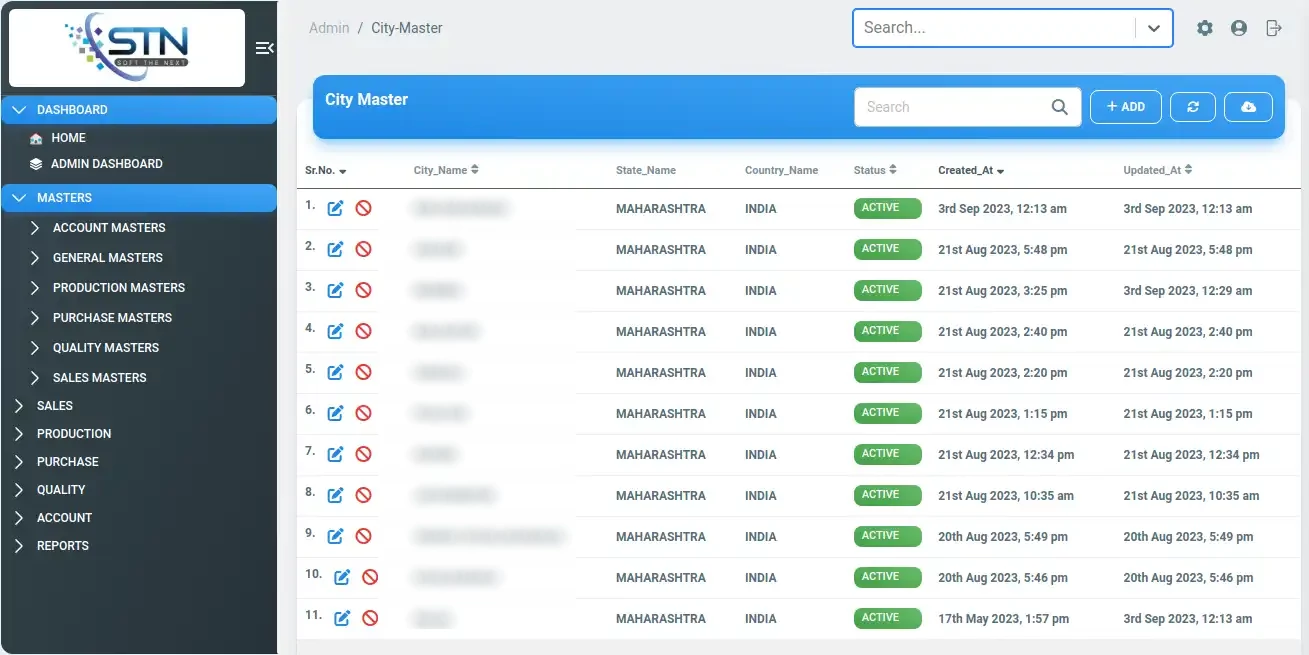1309x655 pixels.
Task: Click the cloud download export icon
Action: pyautogui.click(x=1248, y=107)
